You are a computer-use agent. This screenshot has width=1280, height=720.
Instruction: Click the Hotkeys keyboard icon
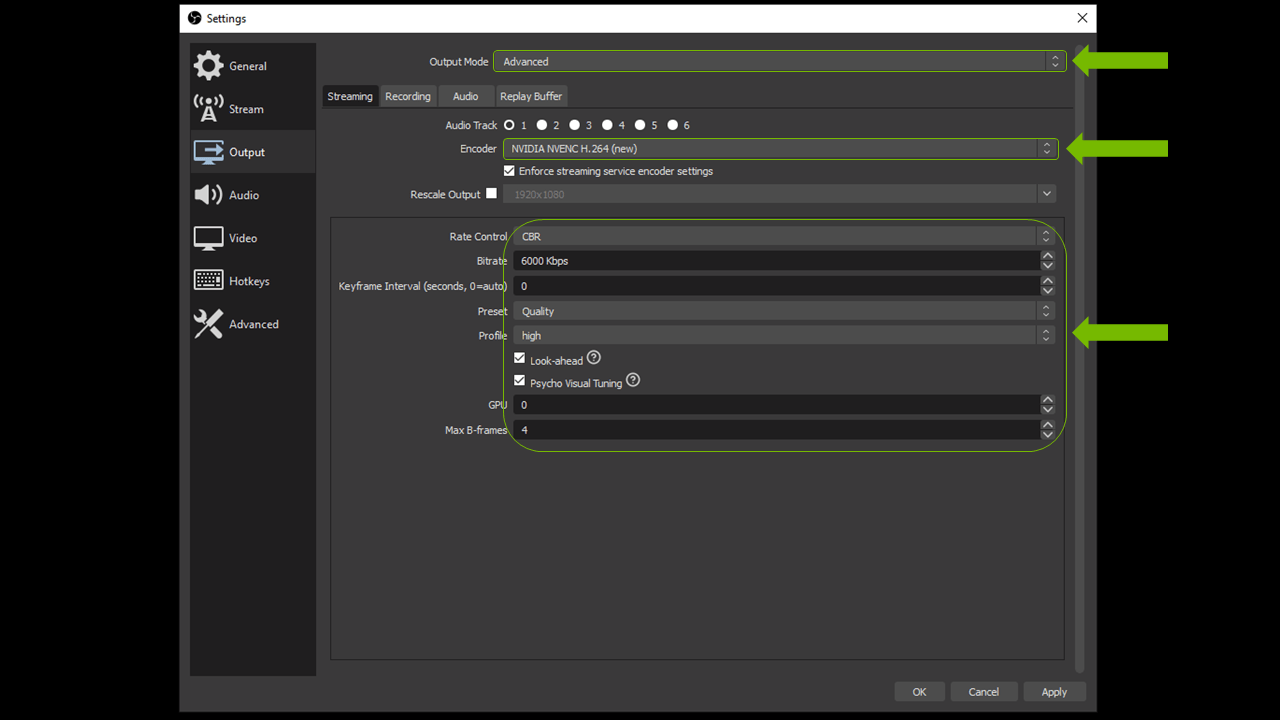(x=208, y=280)
